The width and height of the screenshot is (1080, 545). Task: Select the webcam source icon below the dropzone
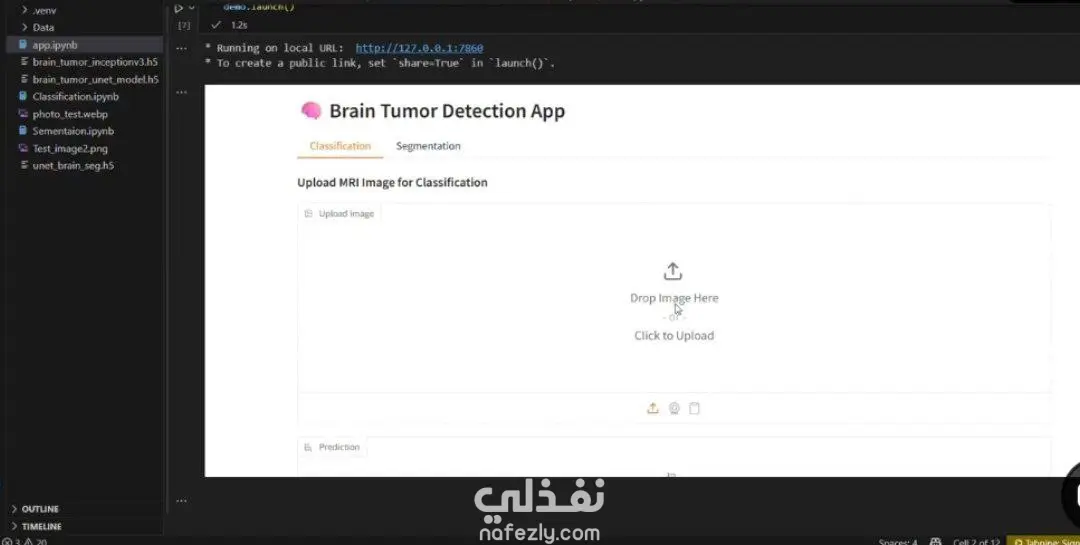click(674, 409)
